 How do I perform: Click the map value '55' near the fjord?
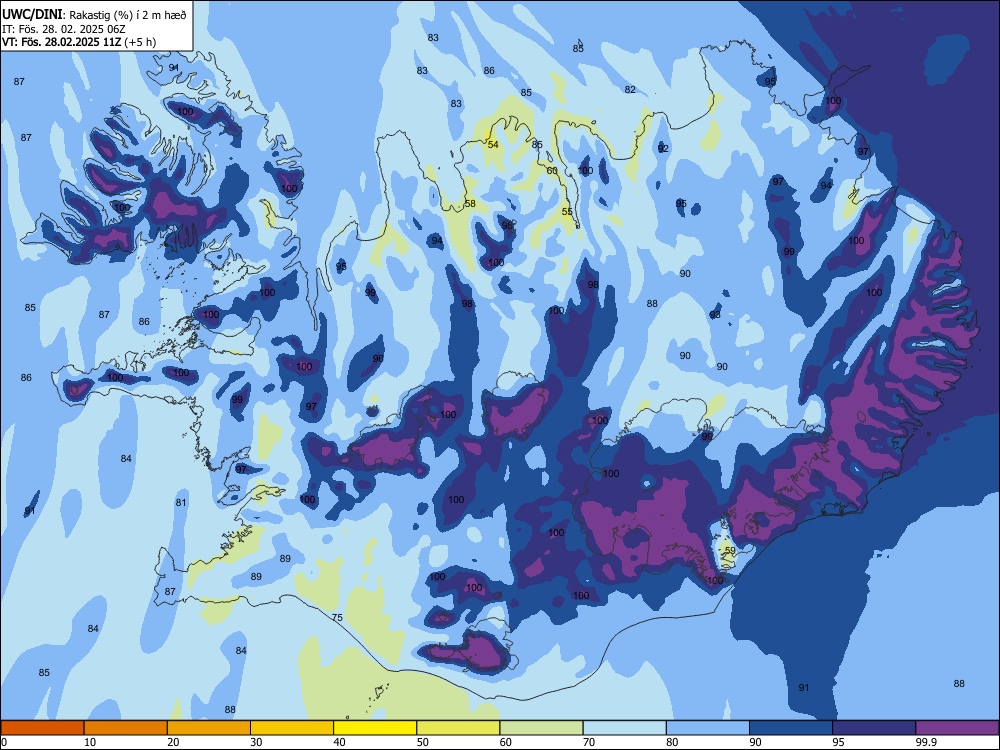pyautogui.click(x=567, y=212)
